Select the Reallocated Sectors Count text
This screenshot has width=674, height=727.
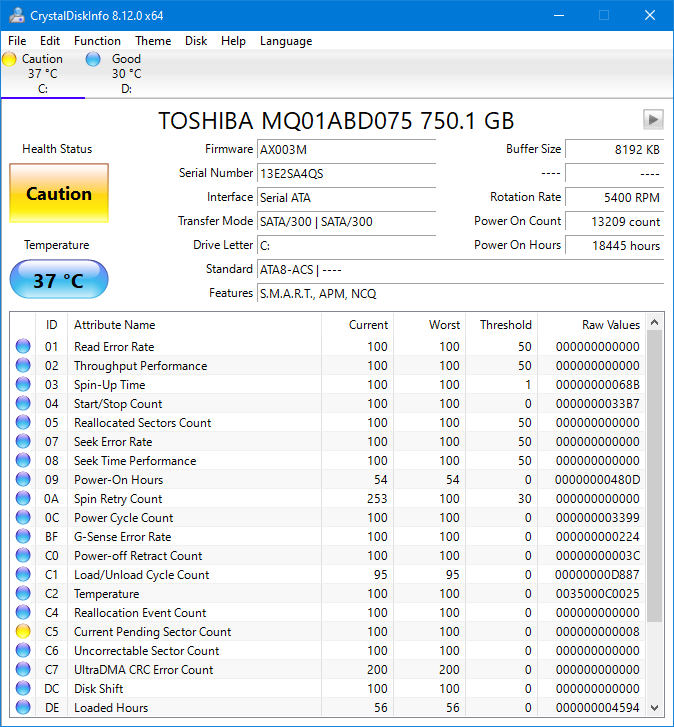(x=142, y=423)
